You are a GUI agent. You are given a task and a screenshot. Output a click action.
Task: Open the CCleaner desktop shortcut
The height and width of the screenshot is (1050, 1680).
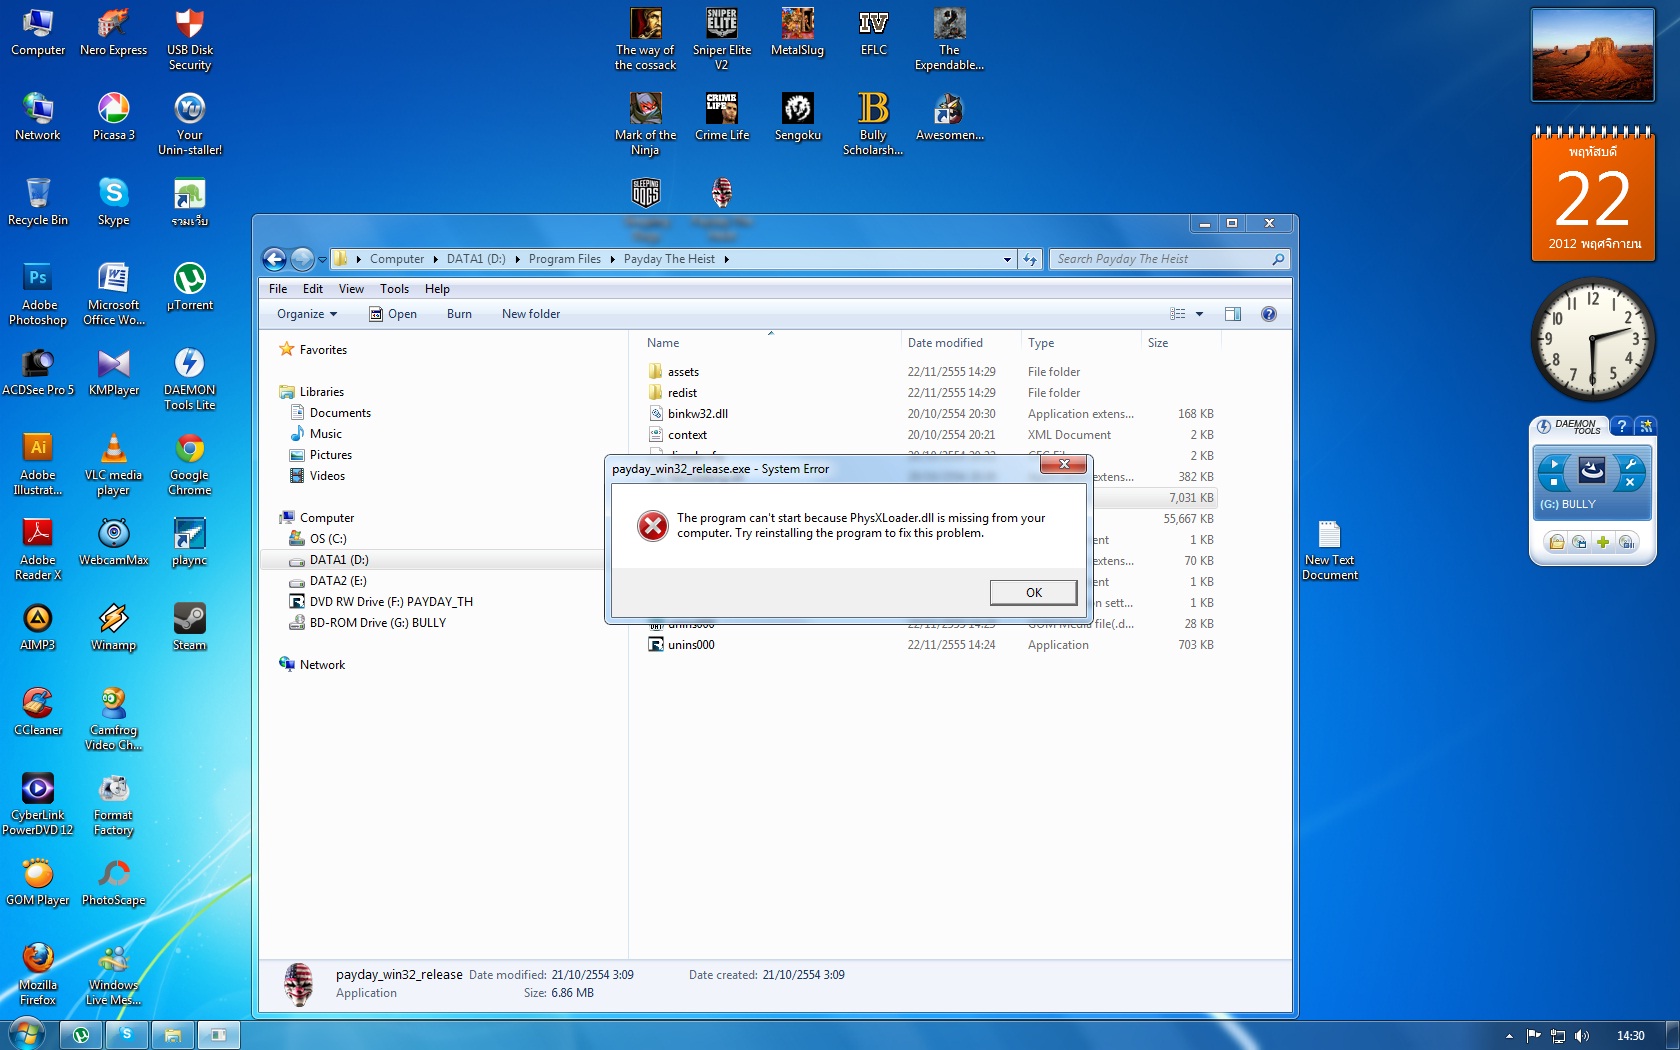[38, 712]
